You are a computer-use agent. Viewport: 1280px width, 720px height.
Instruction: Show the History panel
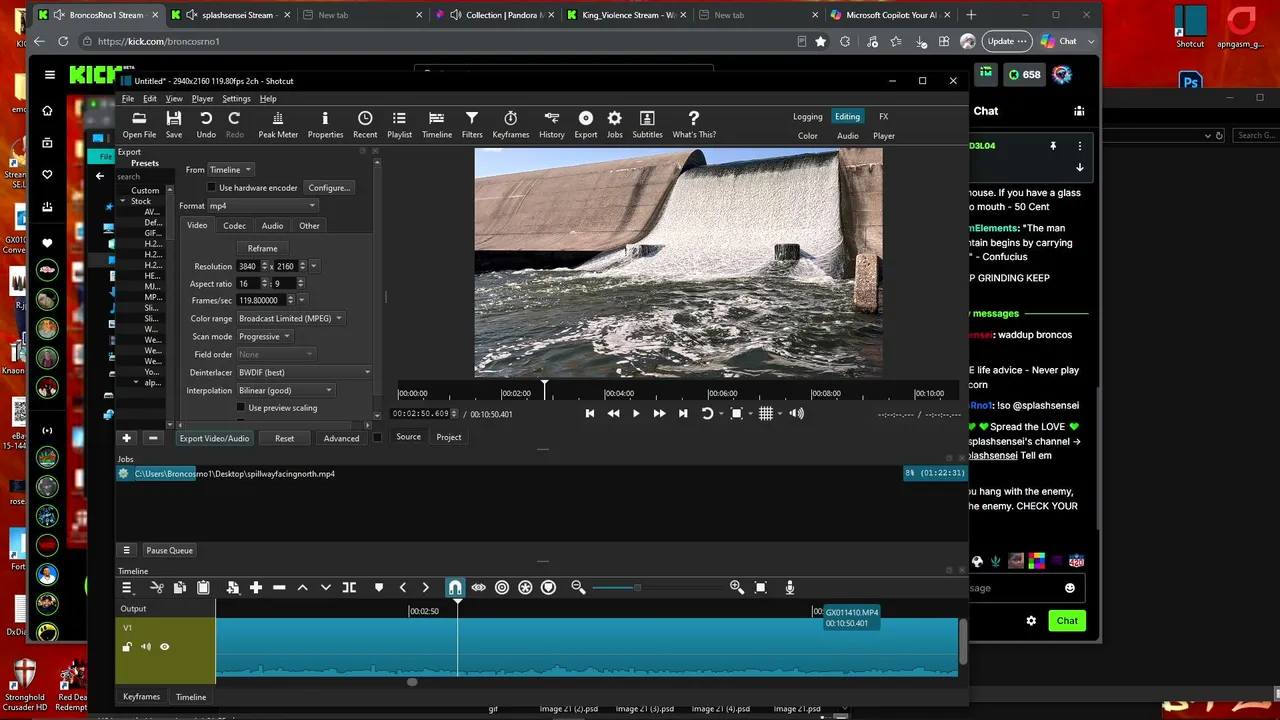point(551,124)
